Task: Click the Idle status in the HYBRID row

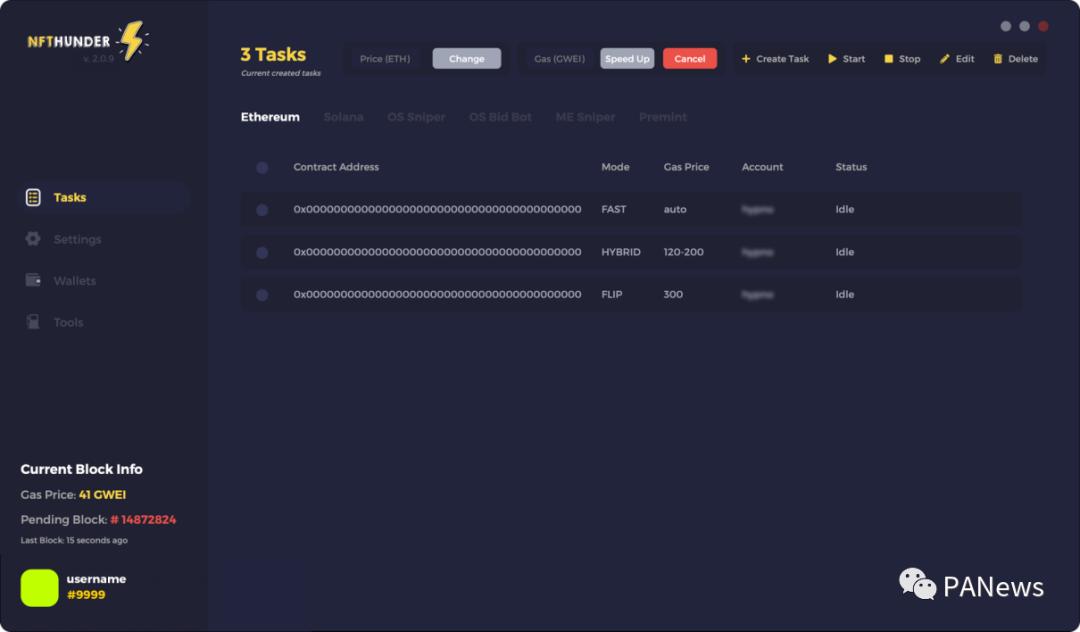Action: [844, 252]
